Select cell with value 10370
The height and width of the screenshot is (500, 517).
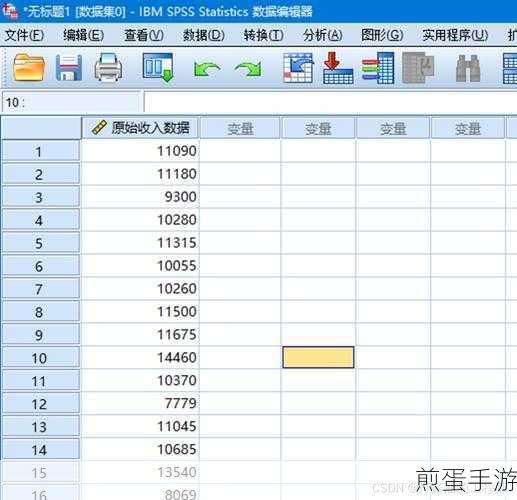click(140, 380)
